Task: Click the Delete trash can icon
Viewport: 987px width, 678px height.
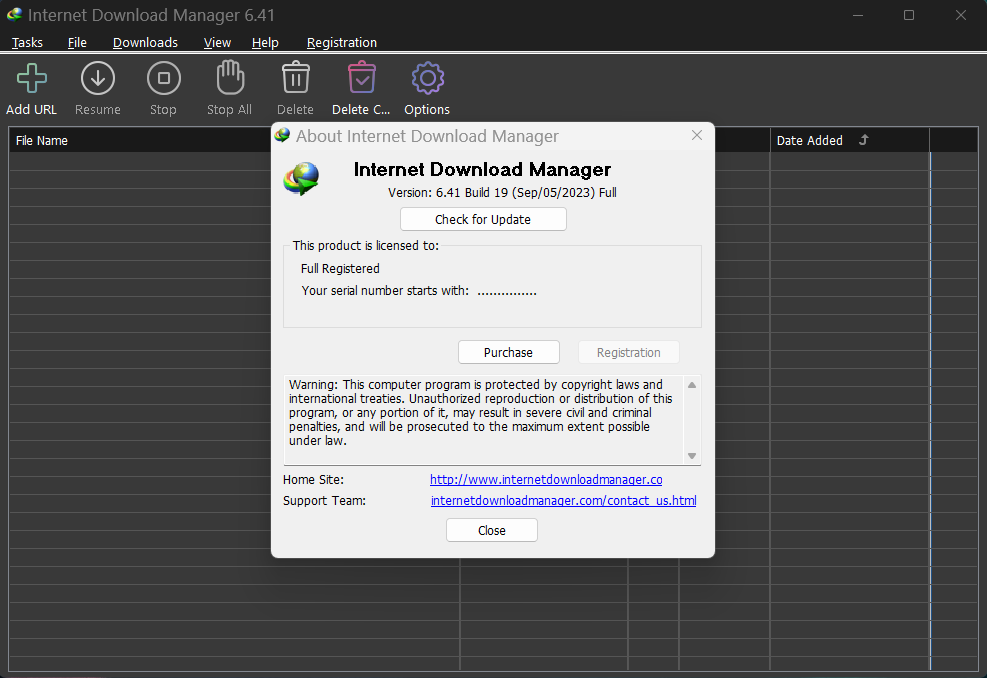Action: tap(295, 77)
